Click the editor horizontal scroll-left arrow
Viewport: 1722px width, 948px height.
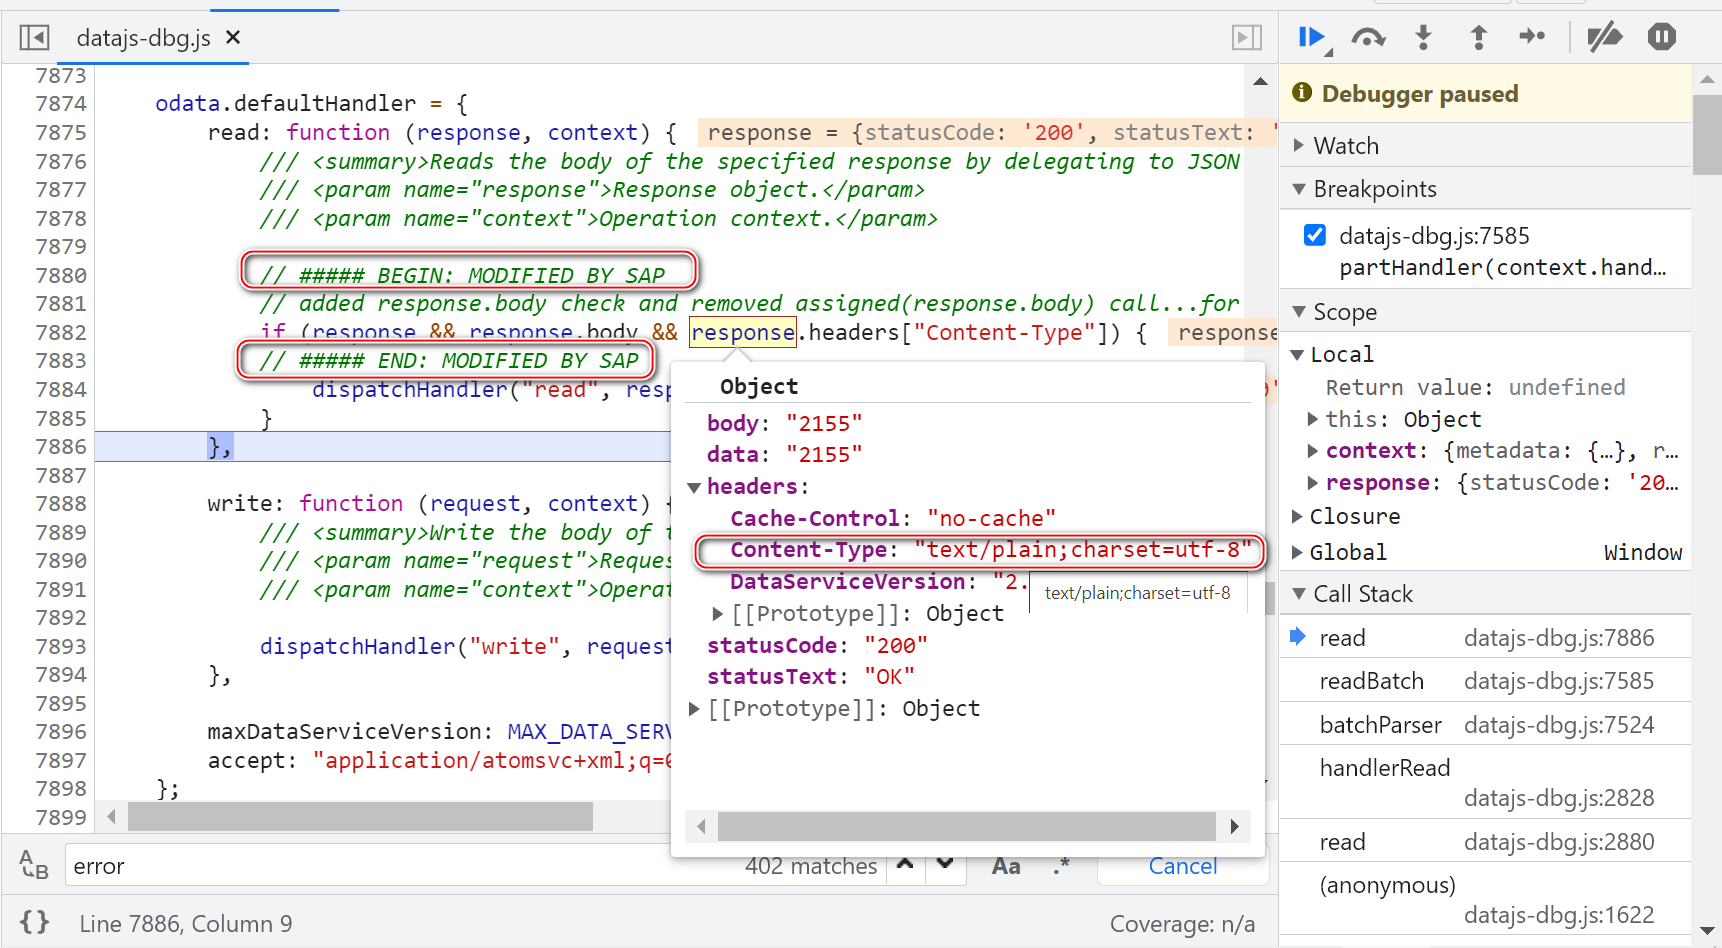111,817
